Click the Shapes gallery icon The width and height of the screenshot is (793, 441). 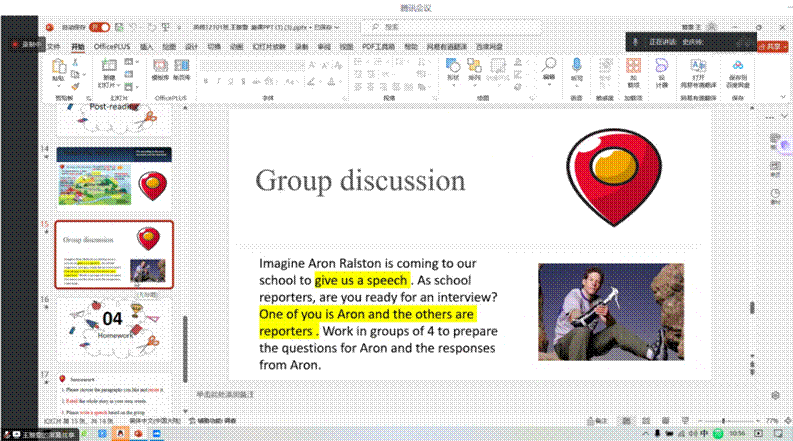point(453,68)
